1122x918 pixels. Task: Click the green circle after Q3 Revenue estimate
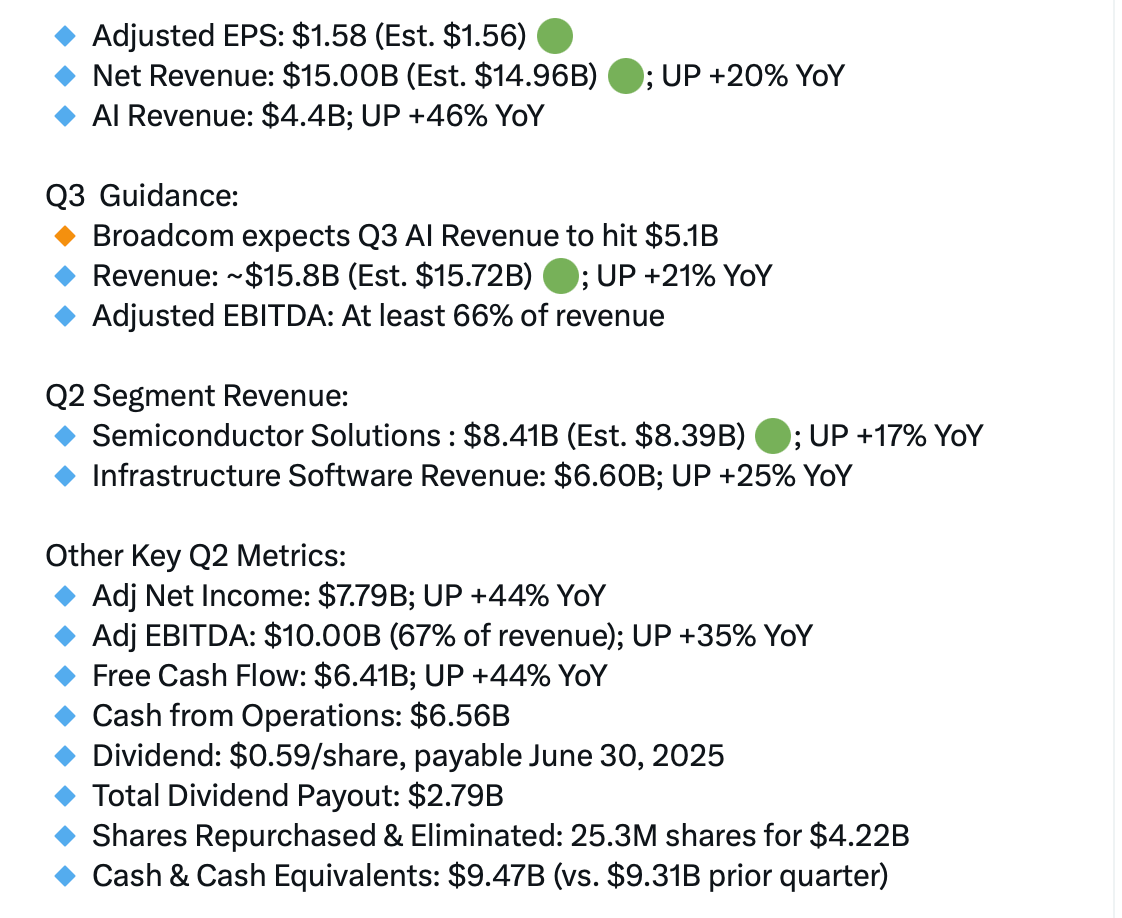coord(561,276)
